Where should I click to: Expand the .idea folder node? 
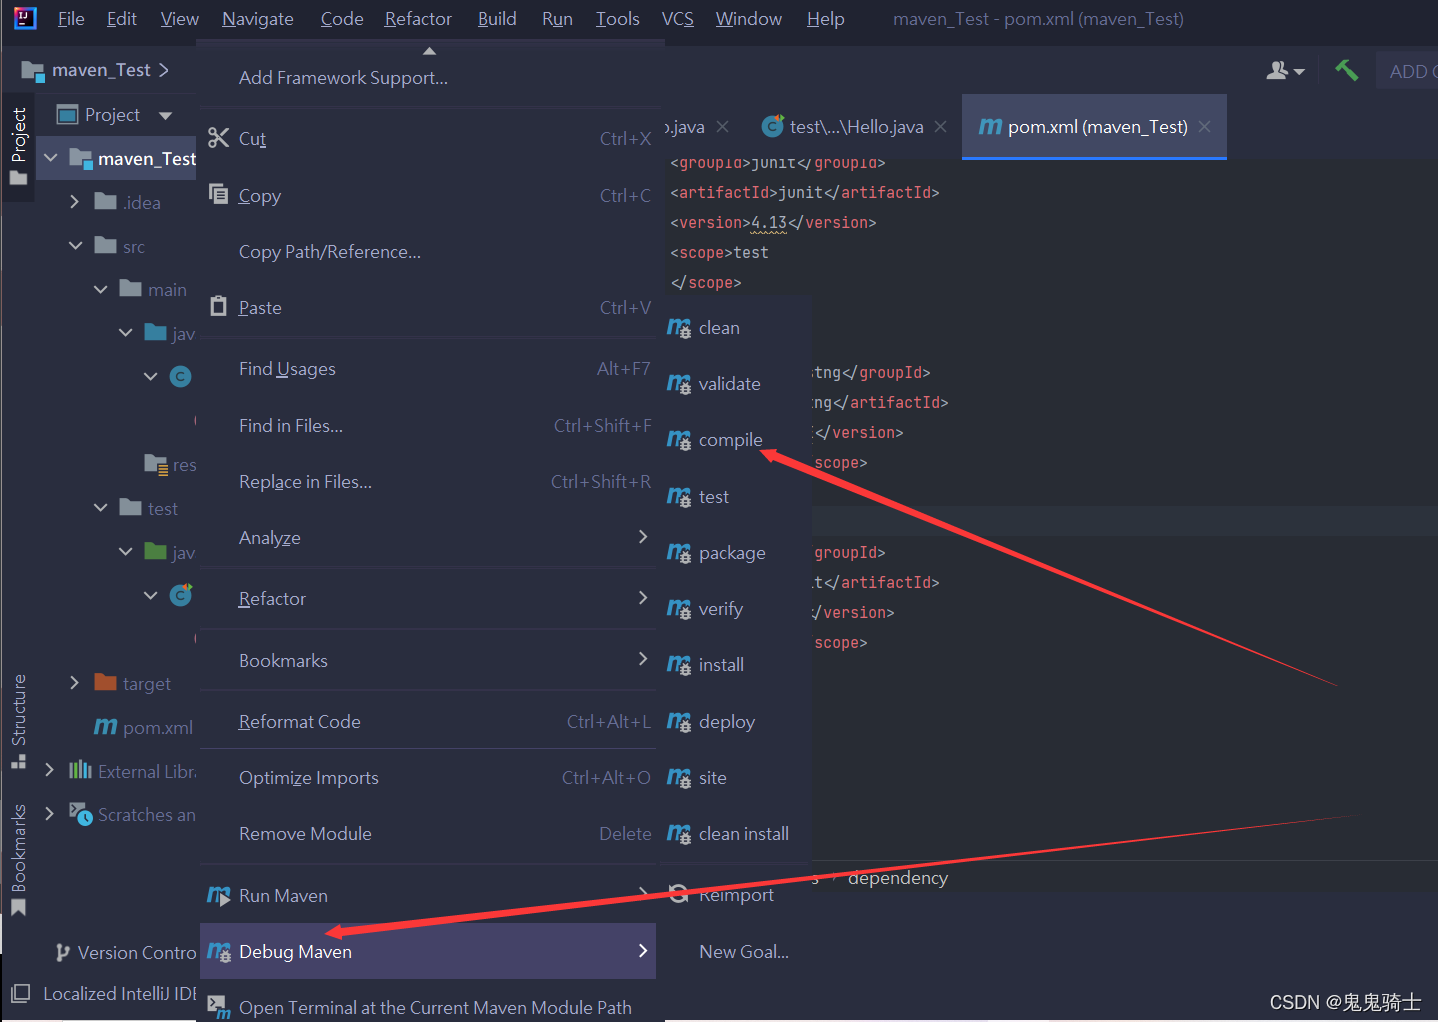point(75,202)
